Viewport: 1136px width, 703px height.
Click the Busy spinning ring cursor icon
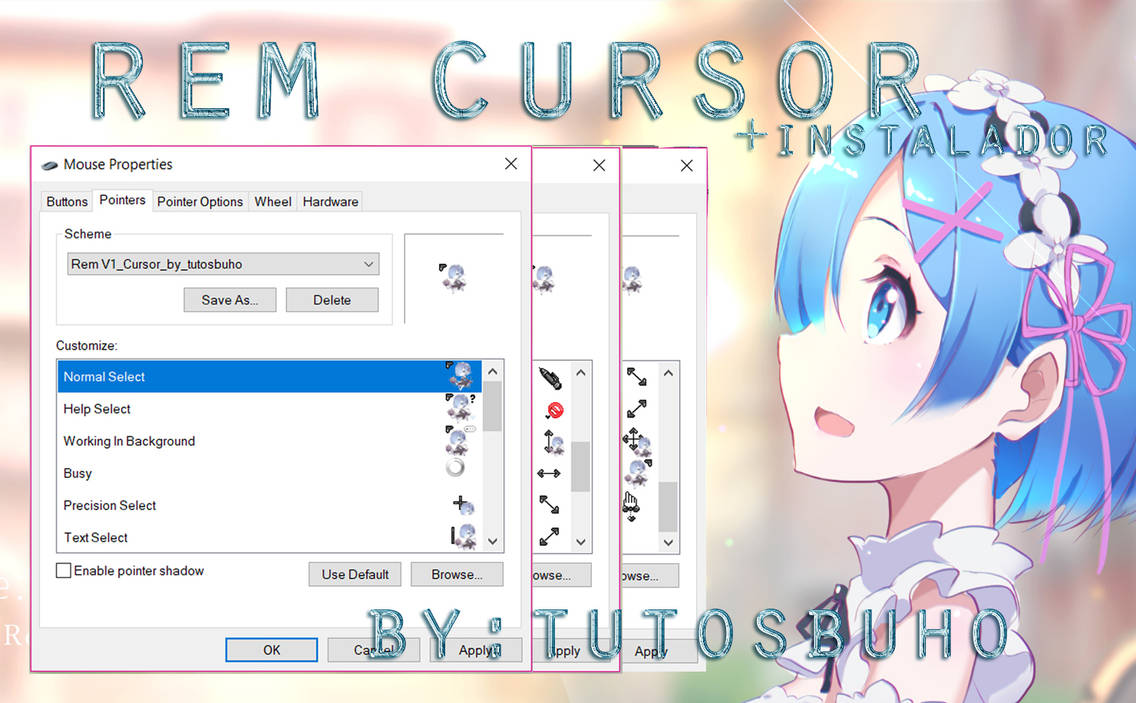[455, 467]
